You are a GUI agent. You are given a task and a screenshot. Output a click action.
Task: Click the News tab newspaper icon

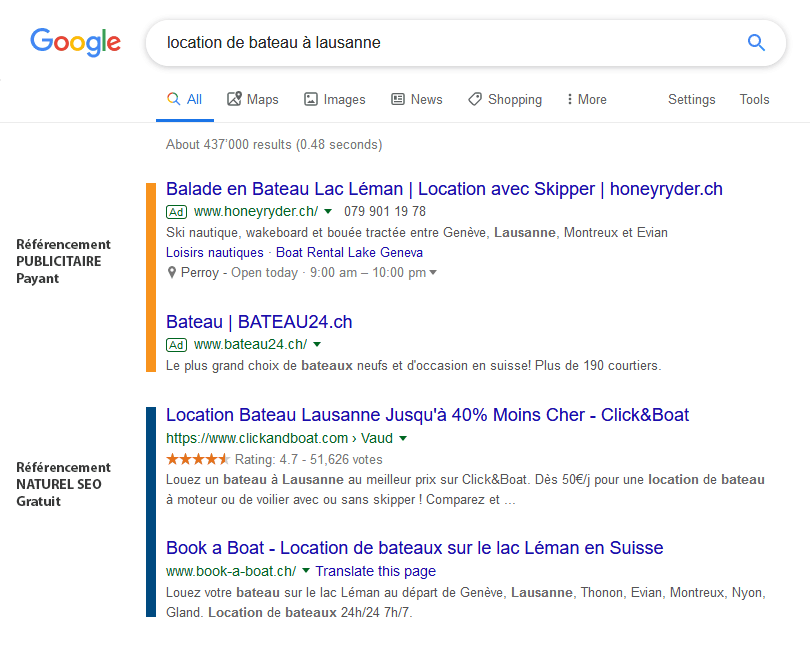click(398, 99)
